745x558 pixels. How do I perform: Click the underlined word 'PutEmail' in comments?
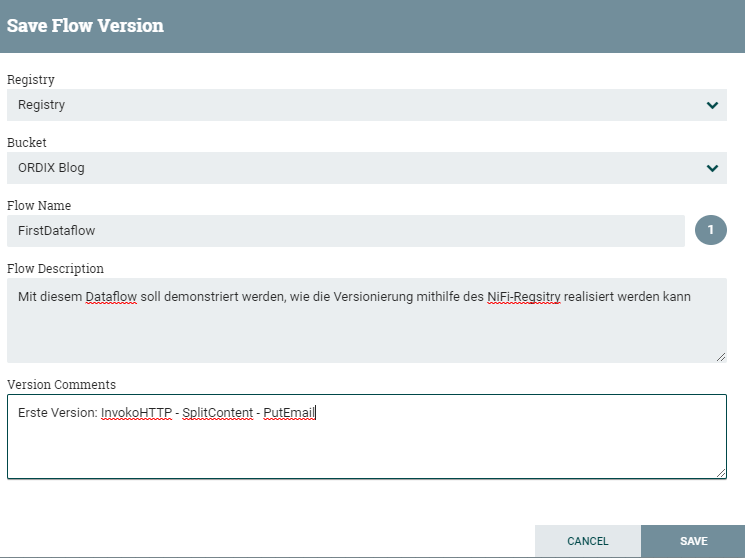(x=289, y=413)
